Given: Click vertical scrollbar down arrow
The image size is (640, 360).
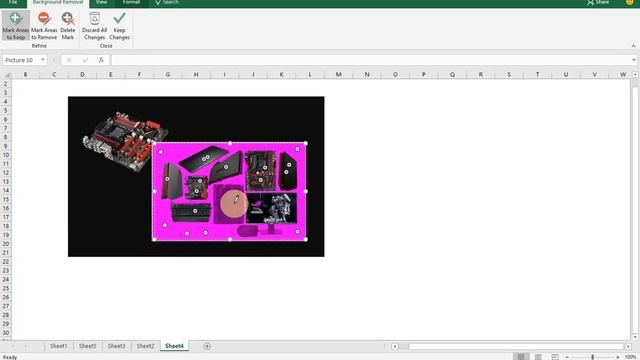Looking at the screenshot, I should point(635,337).
